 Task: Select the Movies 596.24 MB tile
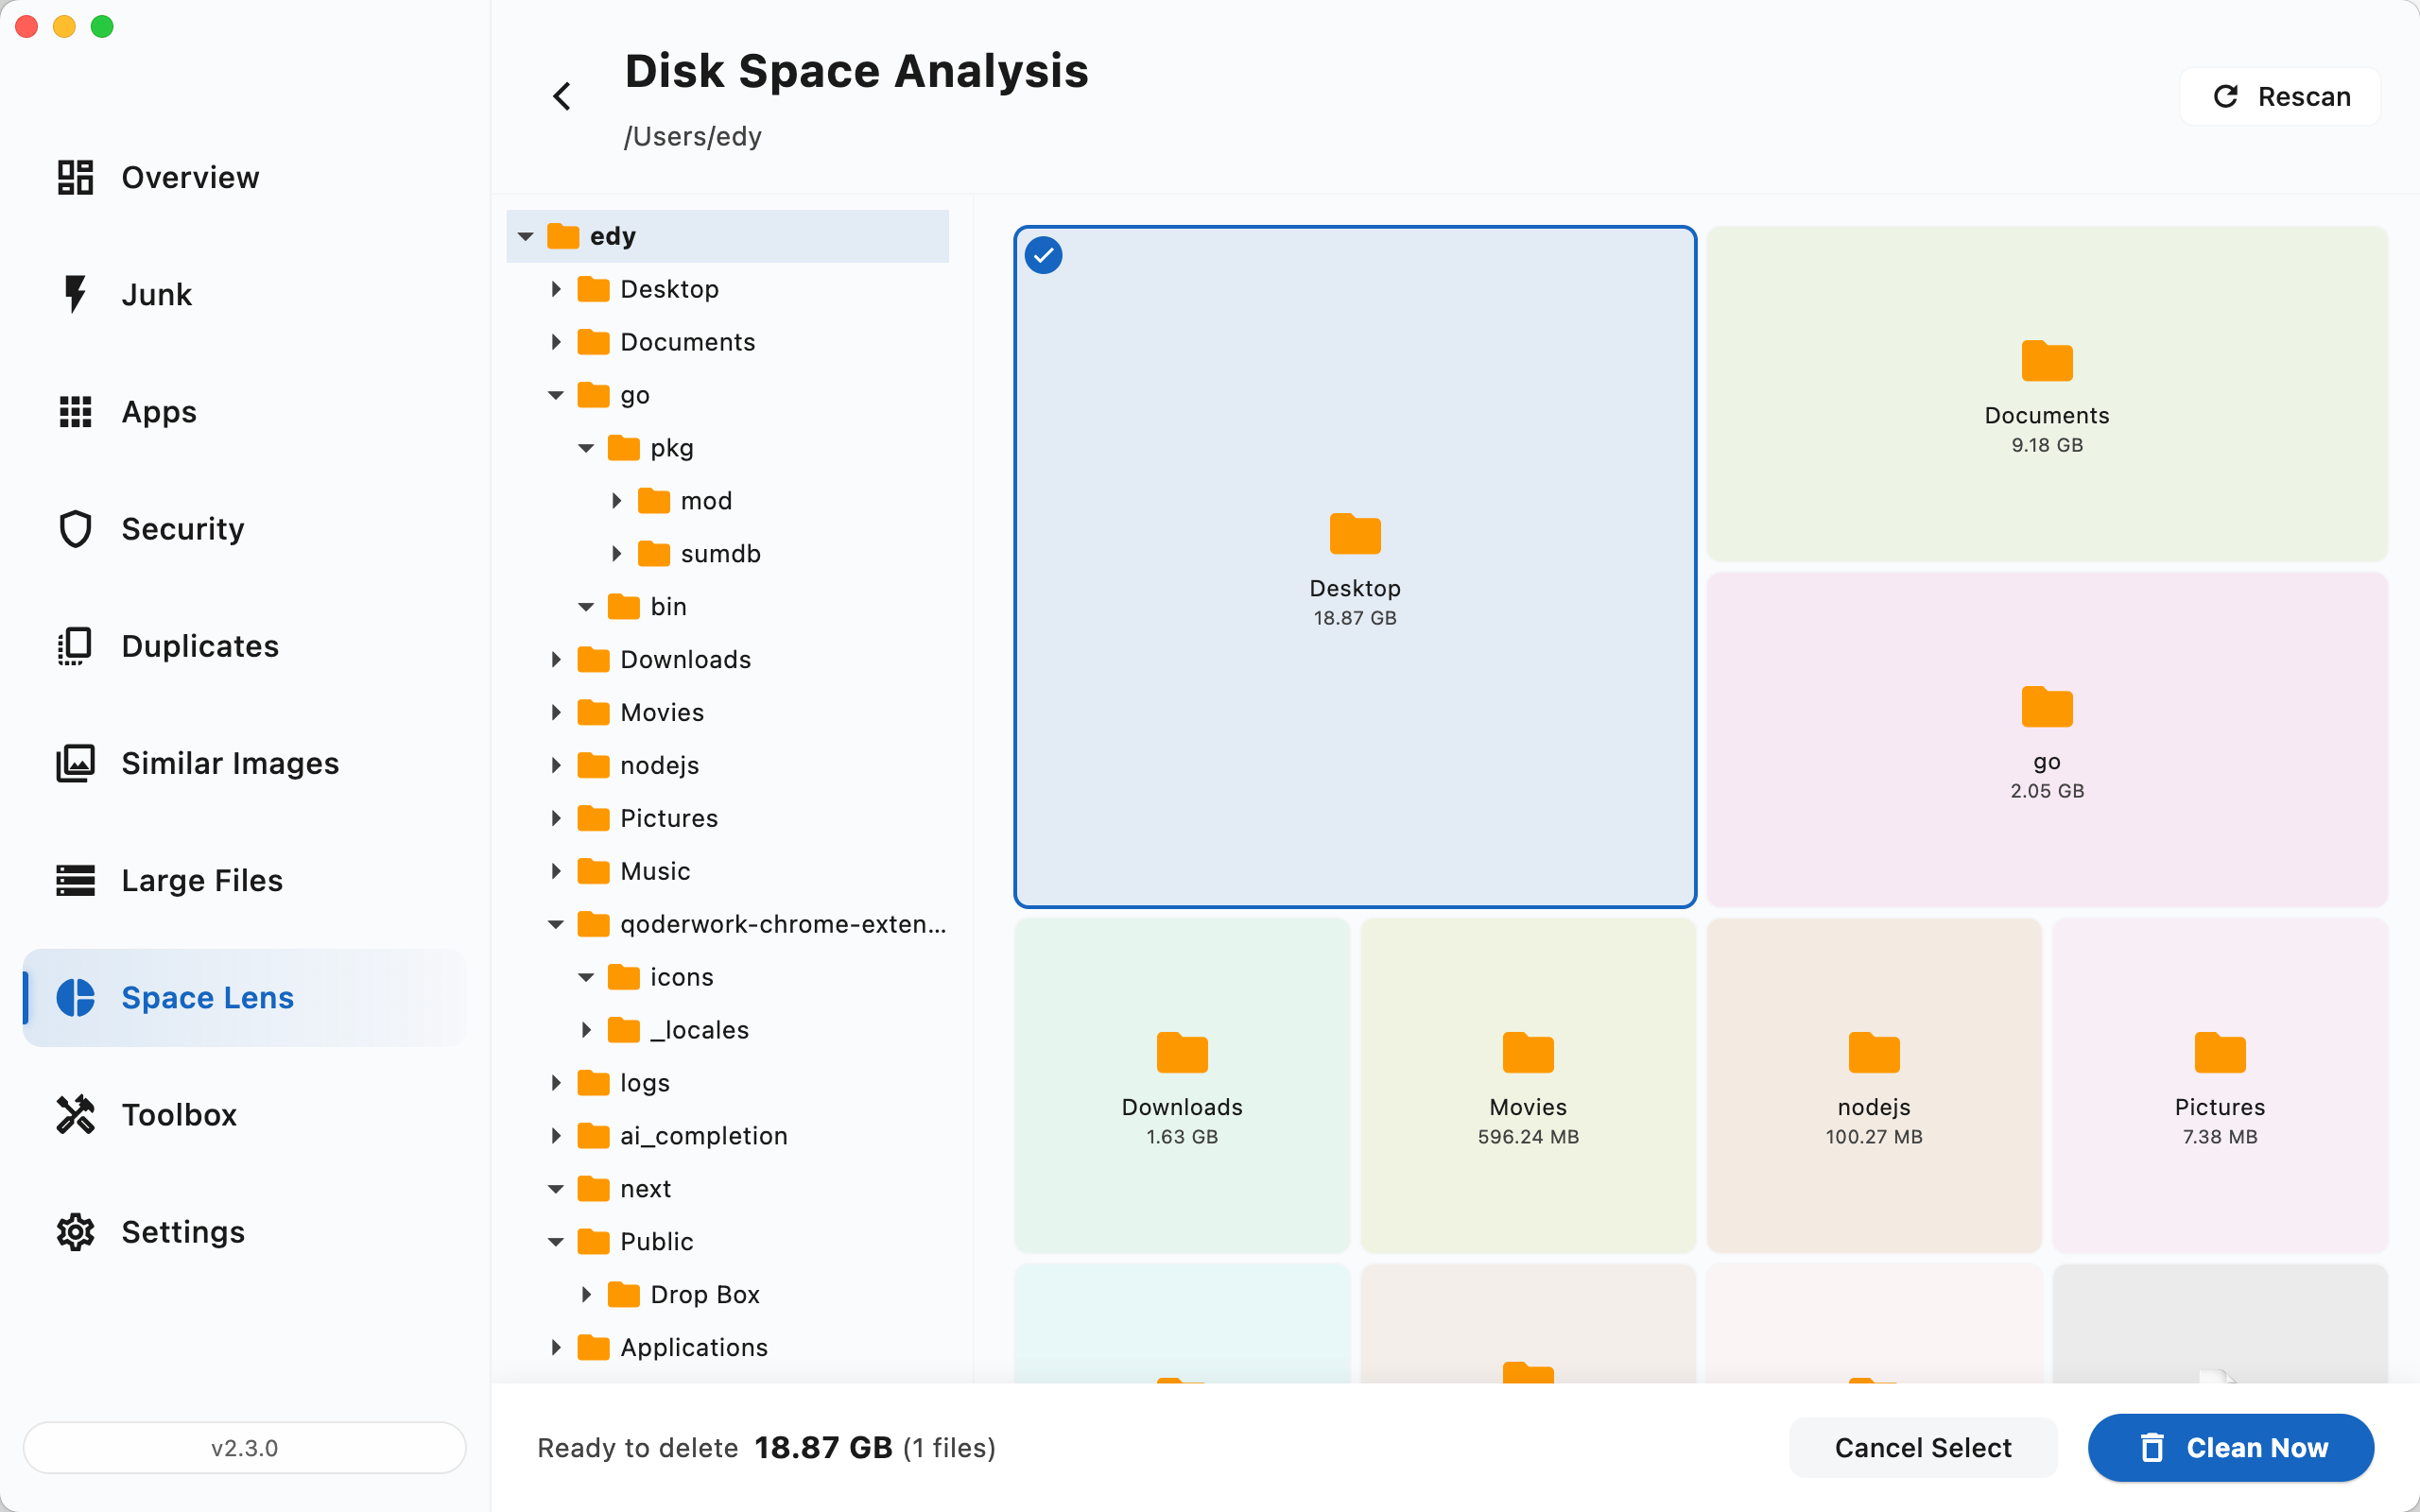coord(1528,1085)
